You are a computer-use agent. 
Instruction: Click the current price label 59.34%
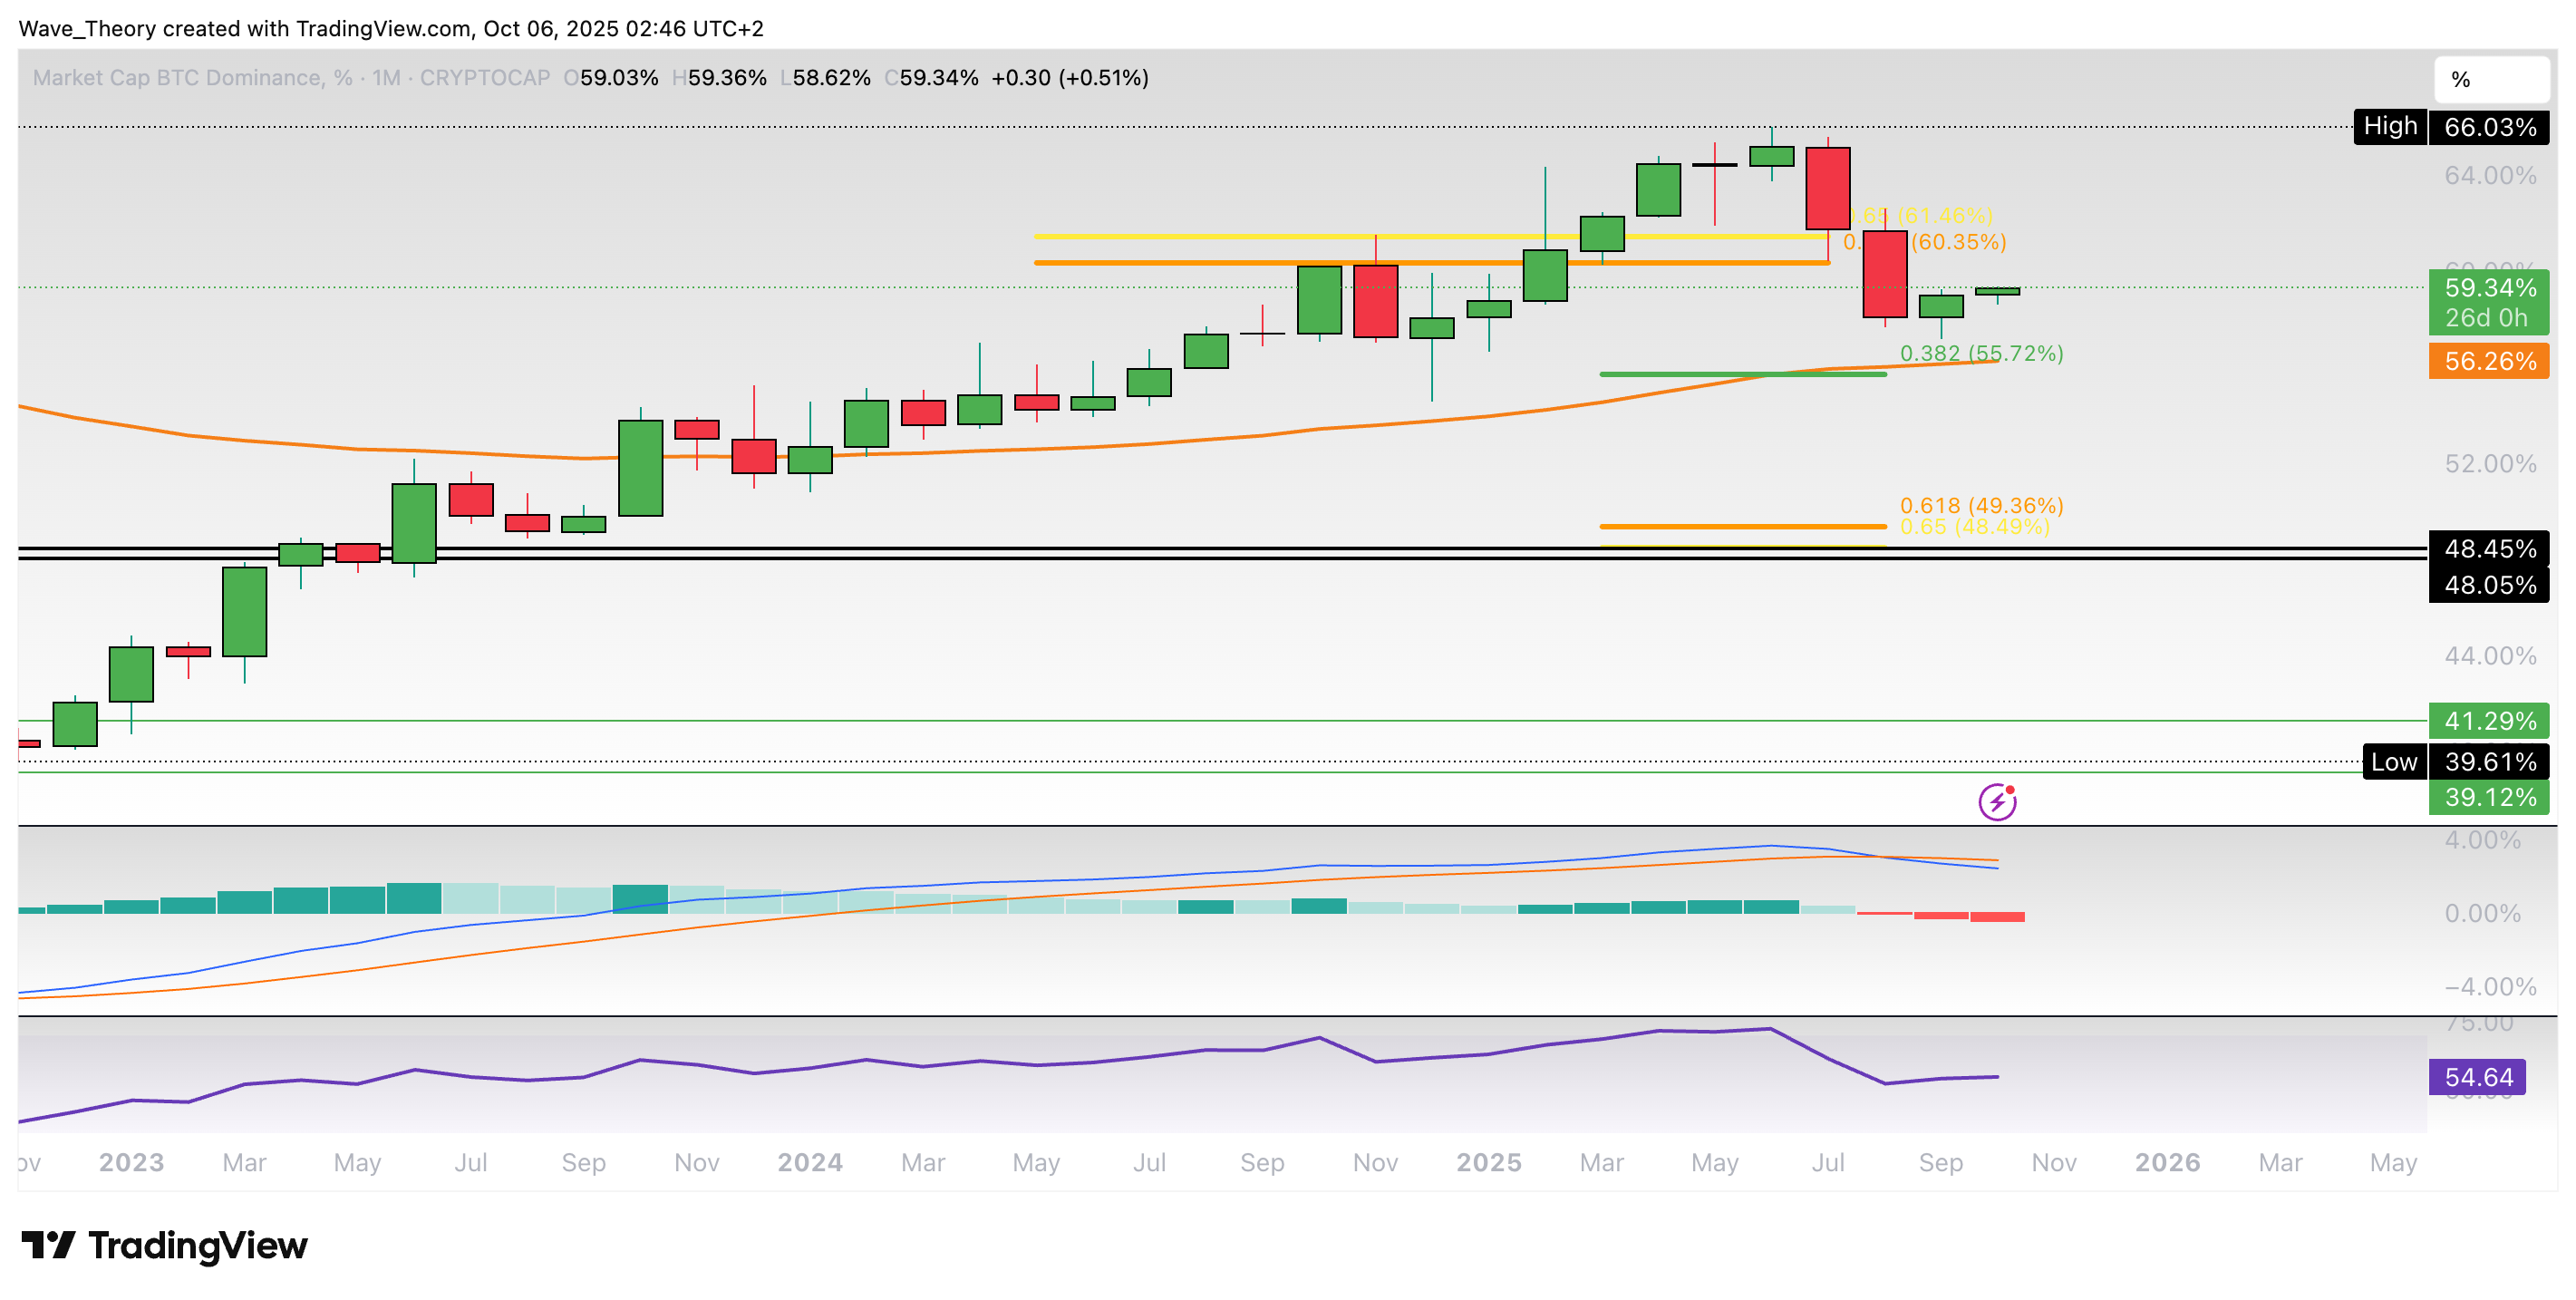pyautogui.click(x=2488, y=290)
